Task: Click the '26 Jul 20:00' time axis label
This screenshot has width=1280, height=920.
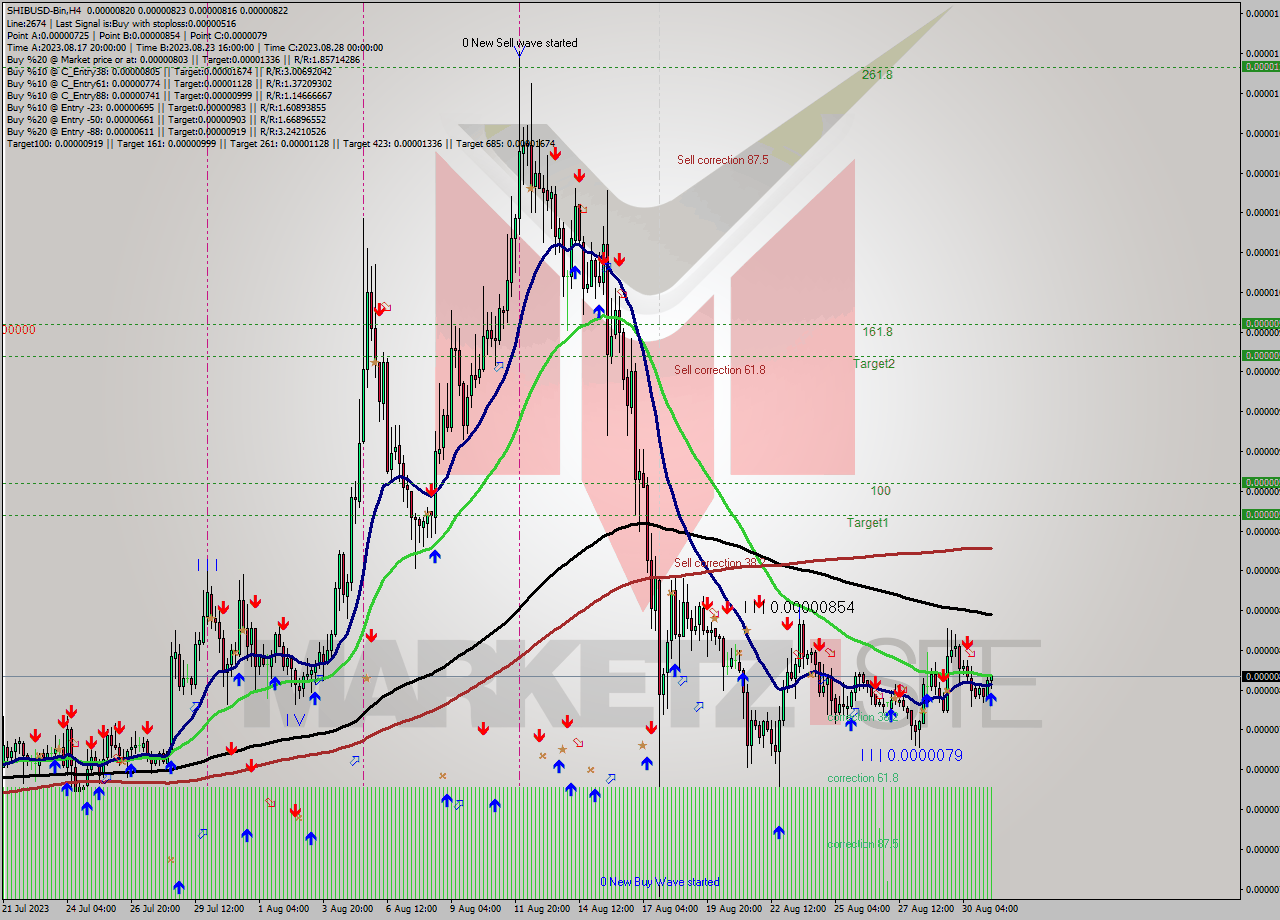Action: coord(154,909)
